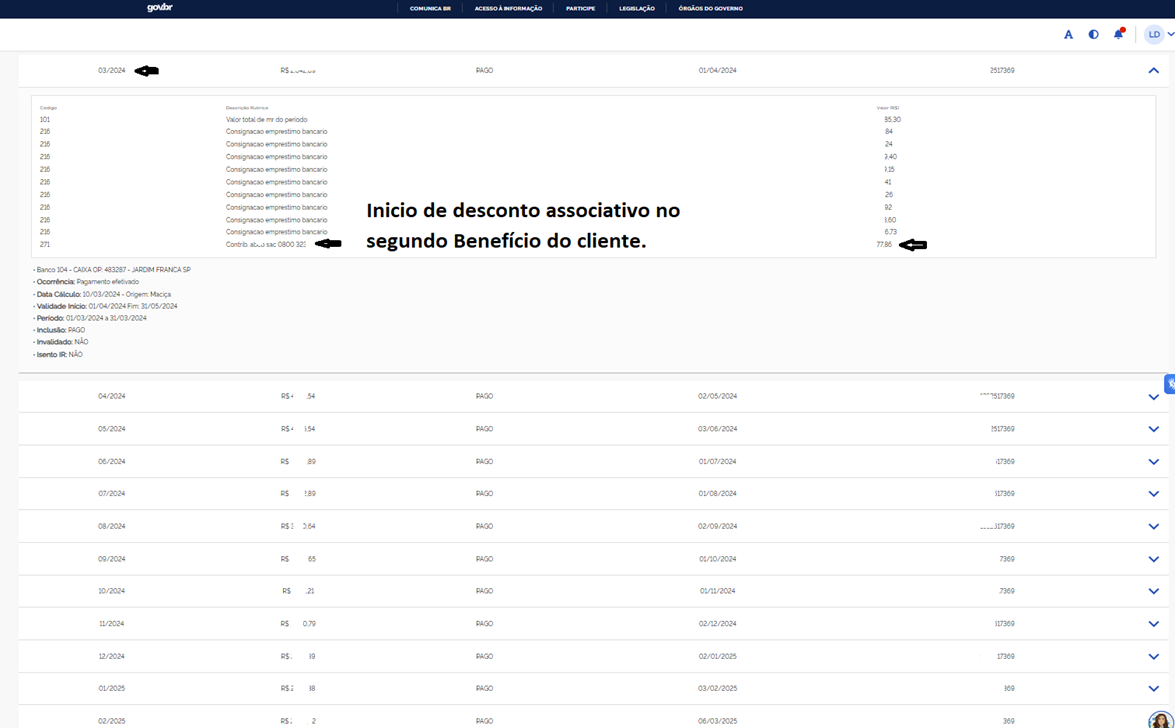The image size is (1175, 728).
Task: Expand the 07/2024 payment row
Action: pyautogui.click(x=1153, y=494)
